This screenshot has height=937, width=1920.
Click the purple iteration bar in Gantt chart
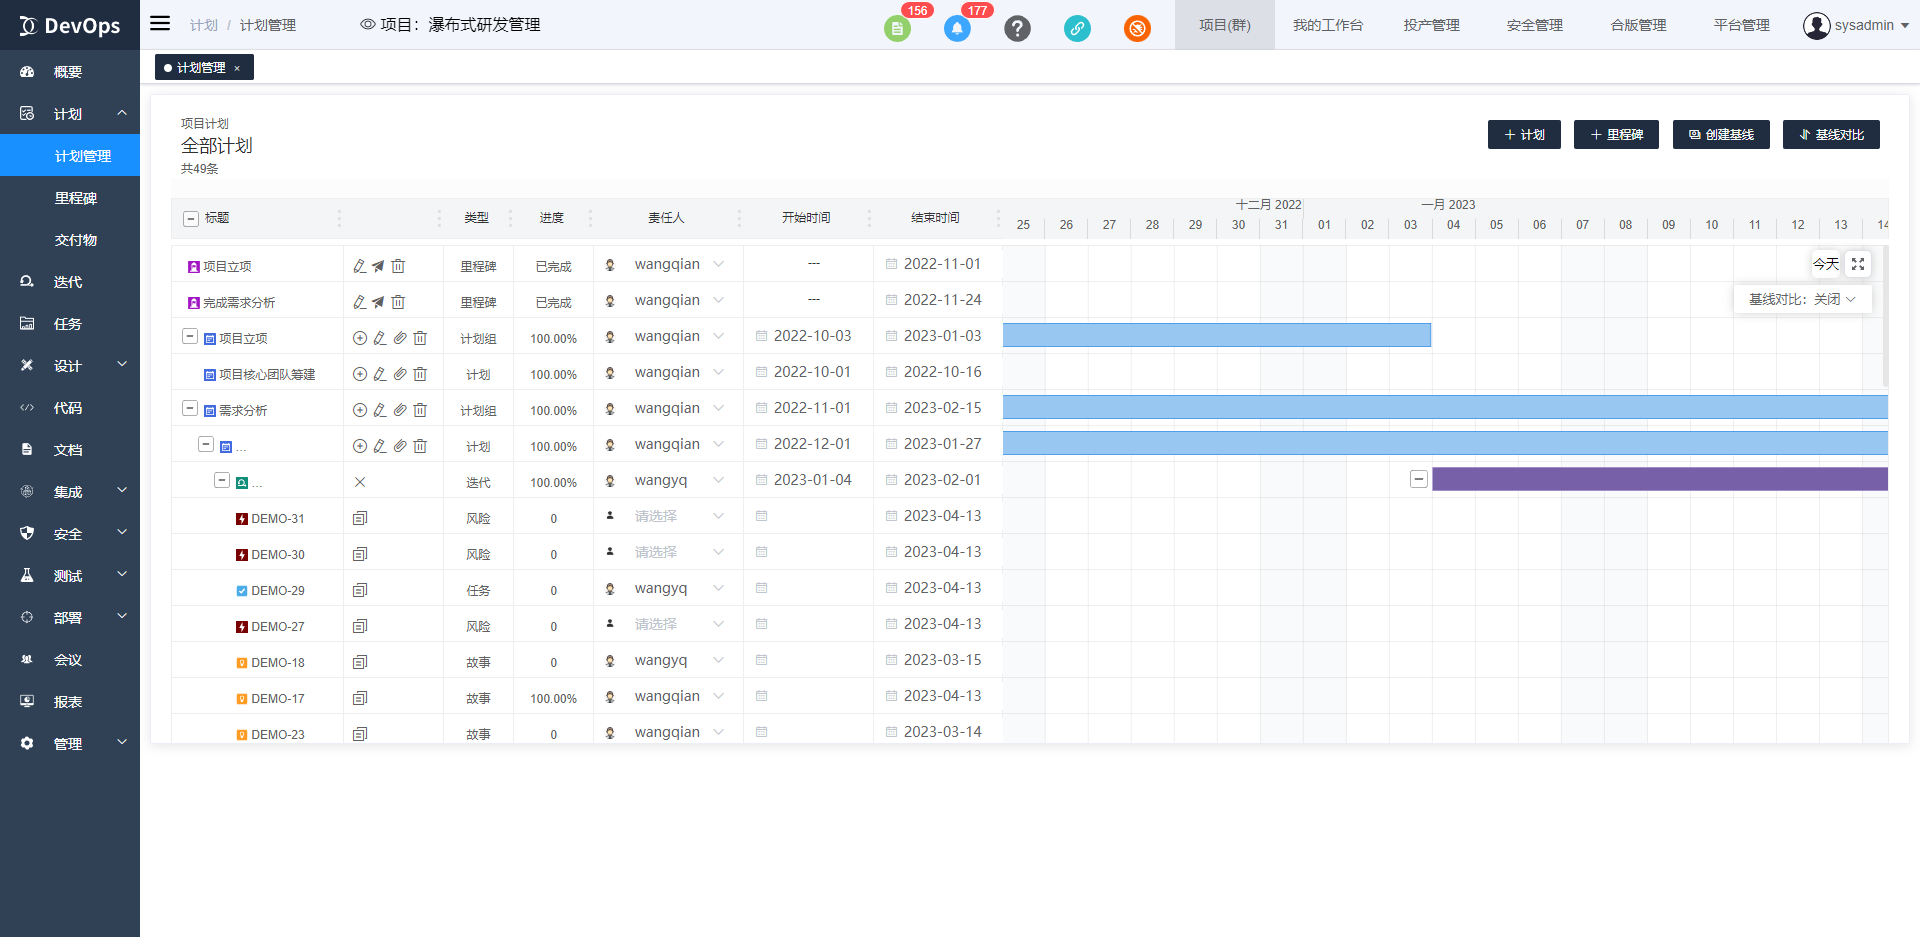pos(1659,479)
